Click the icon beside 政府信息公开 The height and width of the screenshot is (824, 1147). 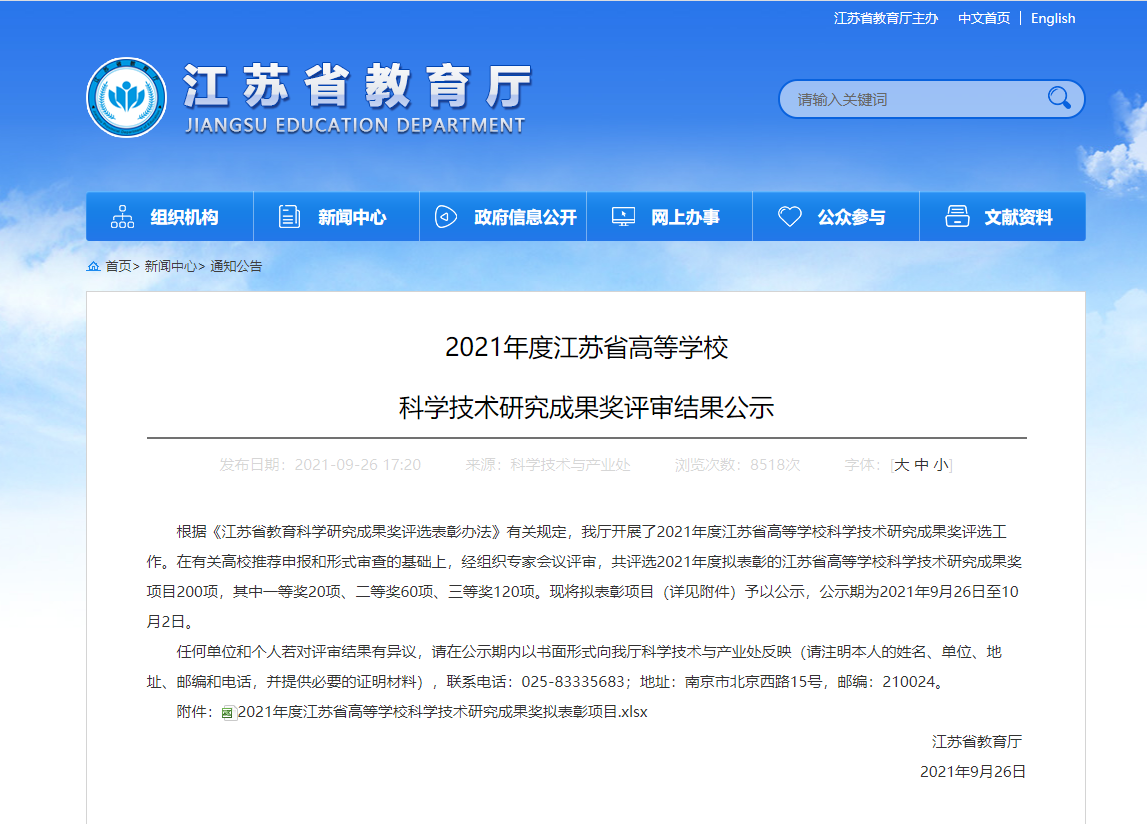click(x=446, y=217)
